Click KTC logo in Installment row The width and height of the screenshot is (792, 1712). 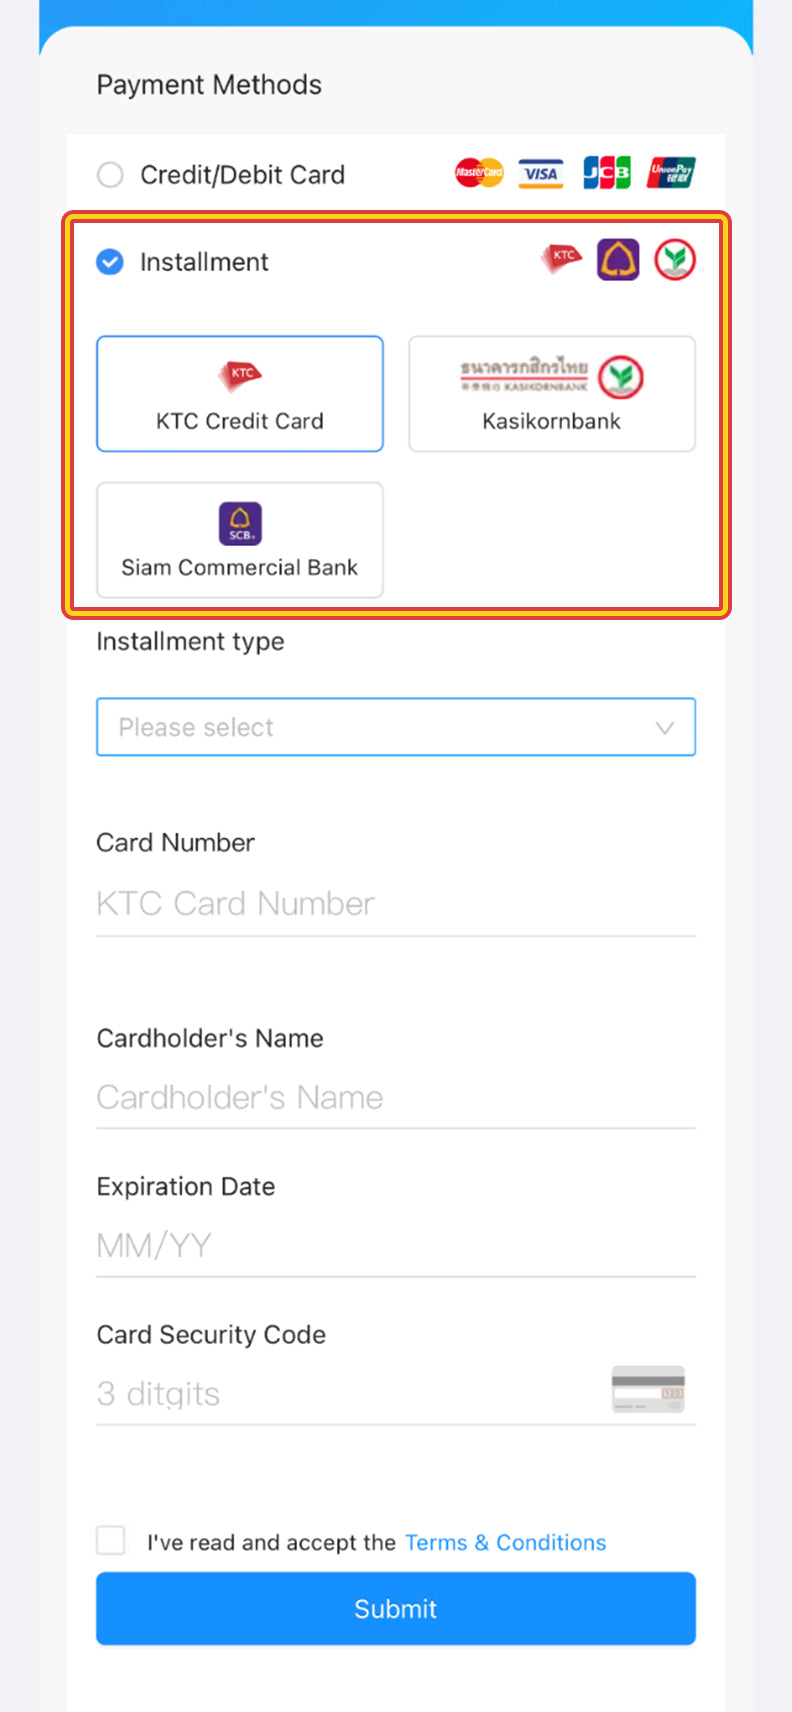(x=561, y=258)
